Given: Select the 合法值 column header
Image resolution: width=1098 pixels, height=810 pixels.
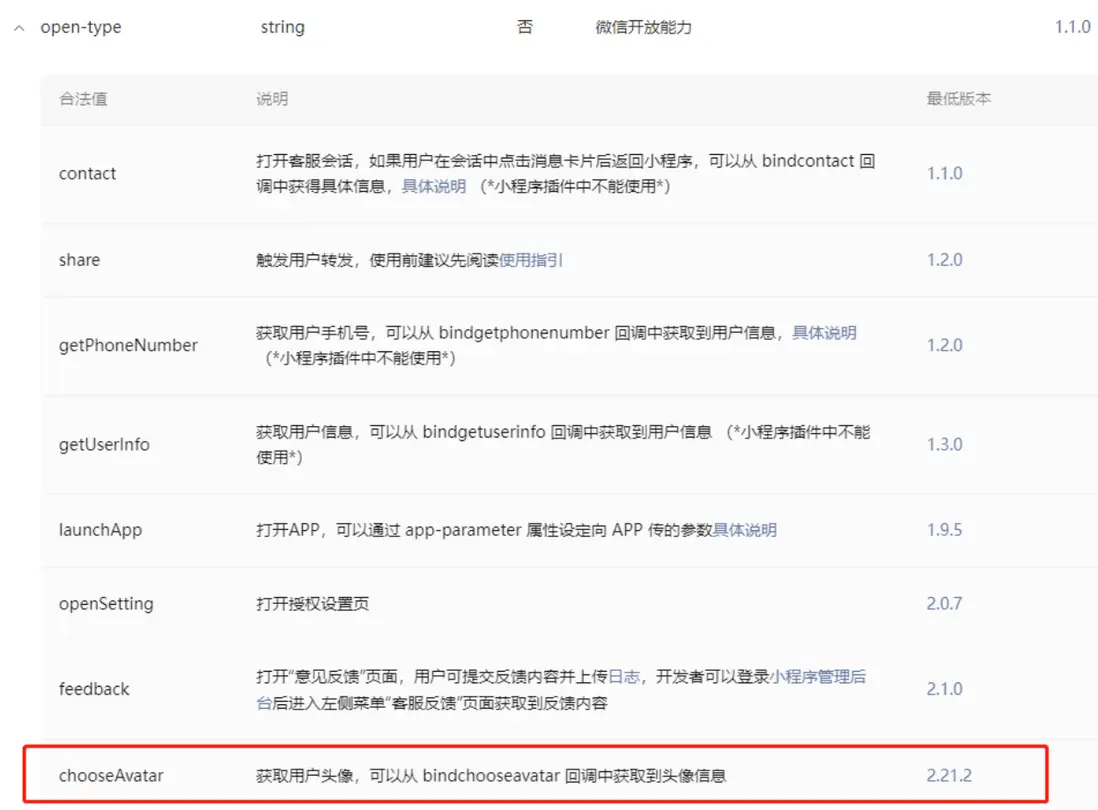Looking at the screenshot, I should point(83,99).
